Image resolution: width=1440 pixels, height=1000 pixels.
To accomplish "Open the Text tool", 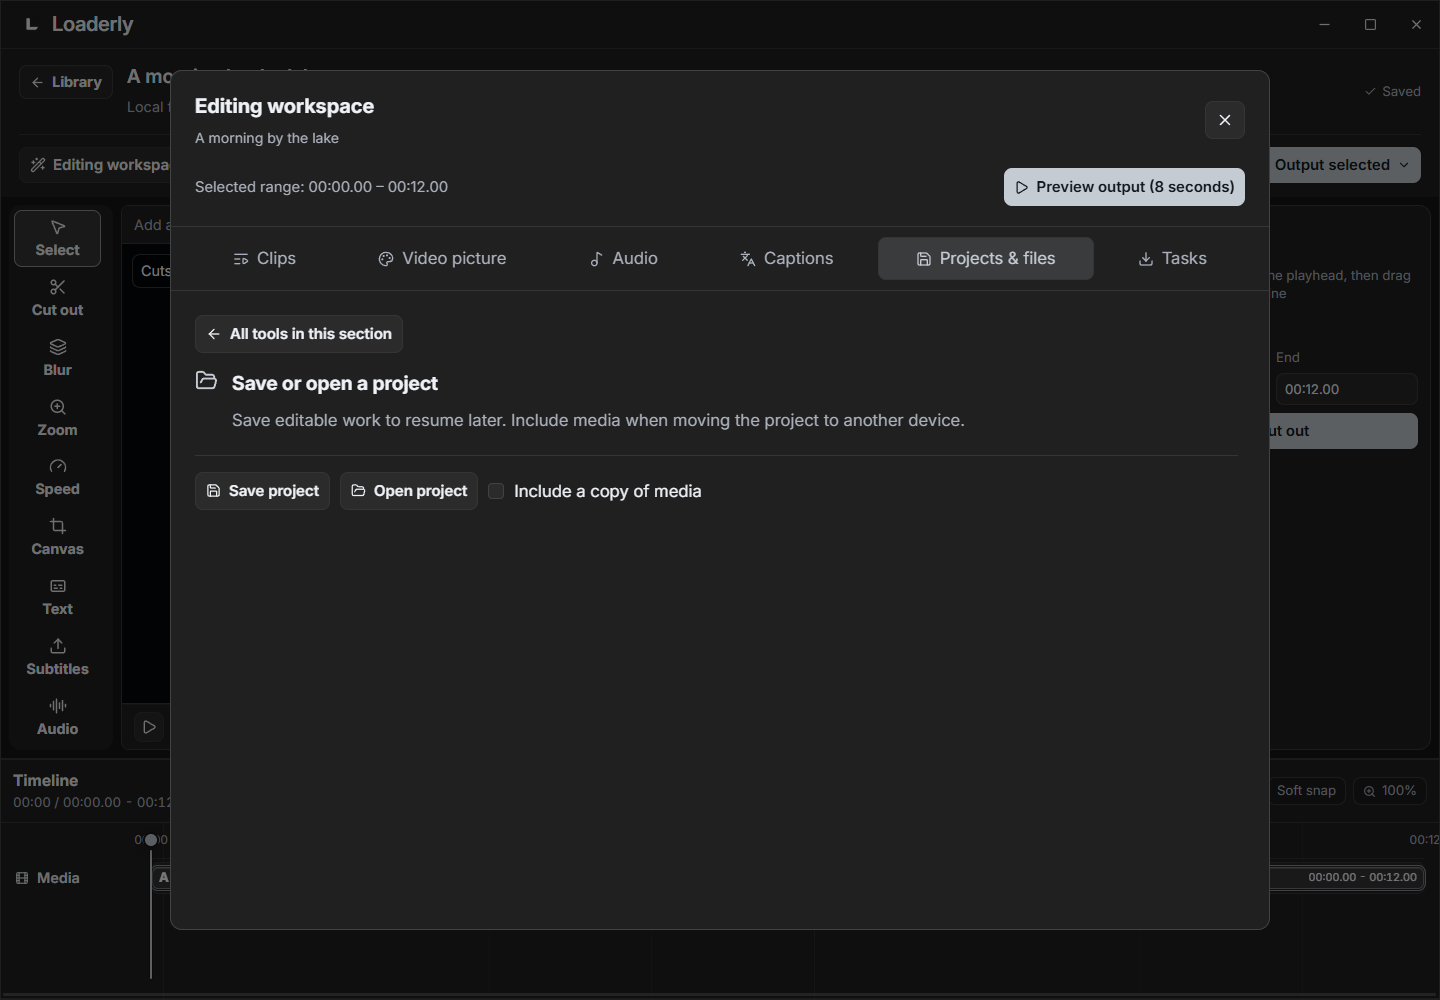I will point(57,597).
